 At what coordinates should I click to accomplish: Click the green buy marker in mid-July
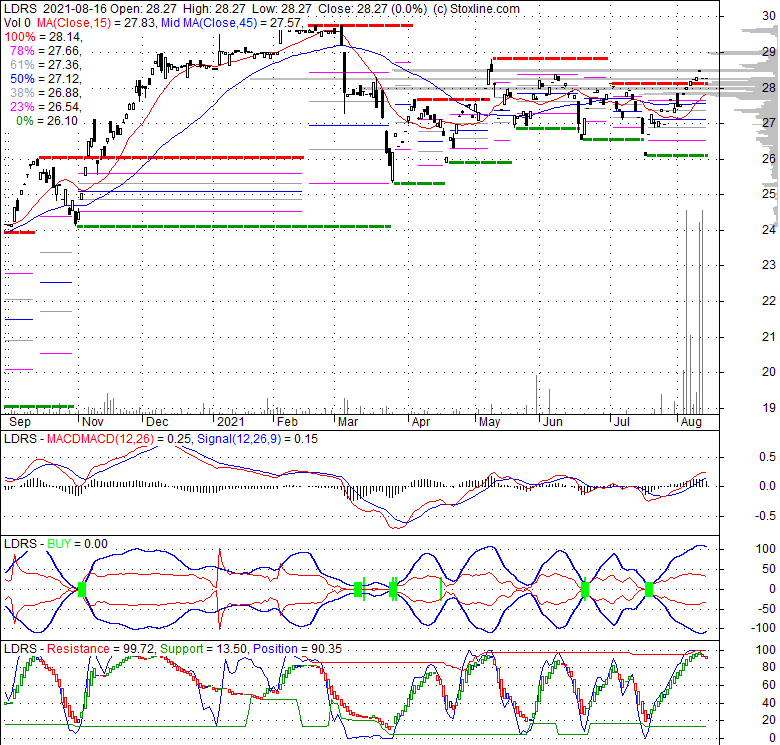(649, 590)
